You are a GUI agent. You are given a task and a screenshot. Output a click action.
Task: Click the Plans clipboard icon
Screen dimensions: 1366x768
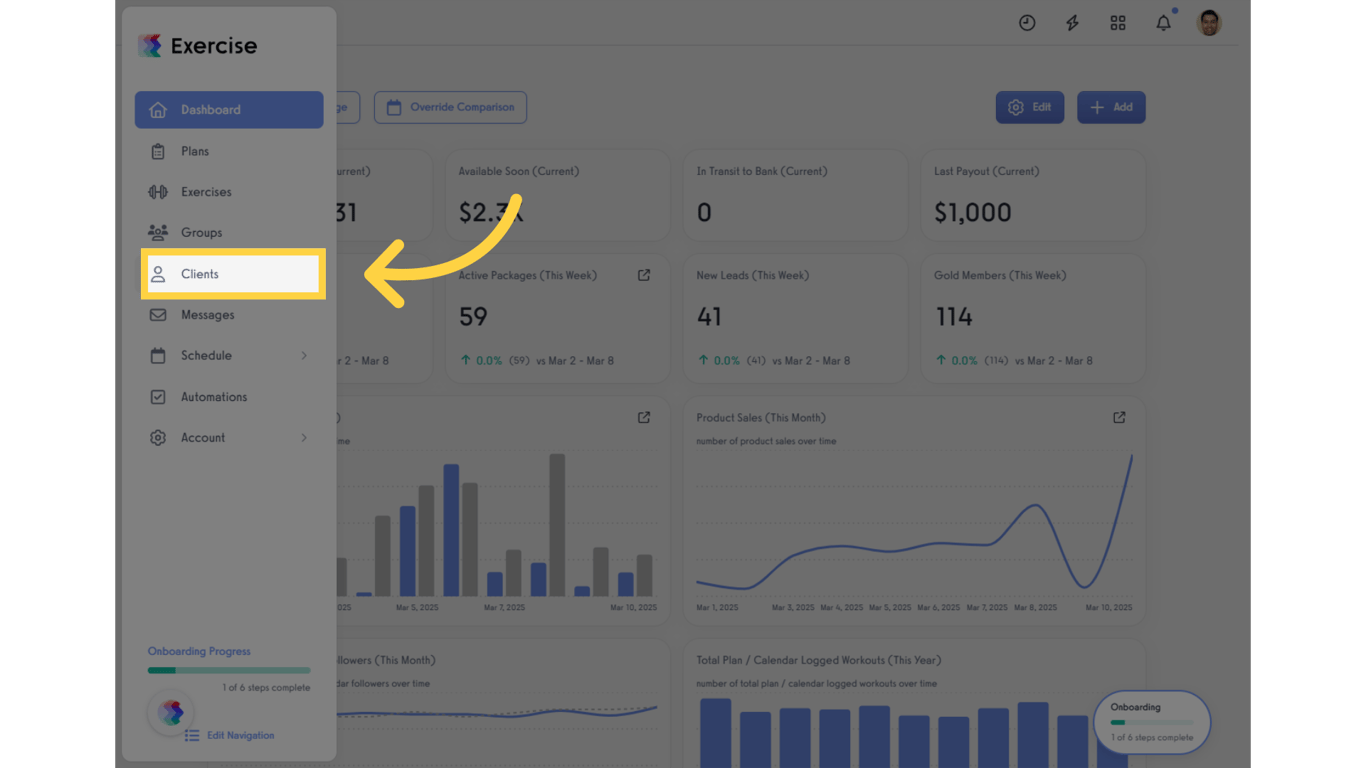pos(158,151)
